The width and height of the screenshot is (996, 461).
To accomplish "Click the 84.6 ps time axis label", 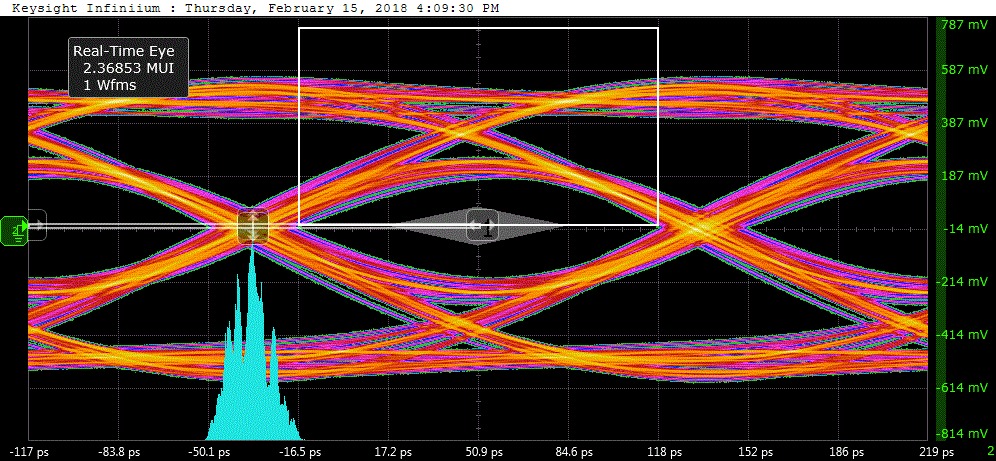I will click(572, 452).
